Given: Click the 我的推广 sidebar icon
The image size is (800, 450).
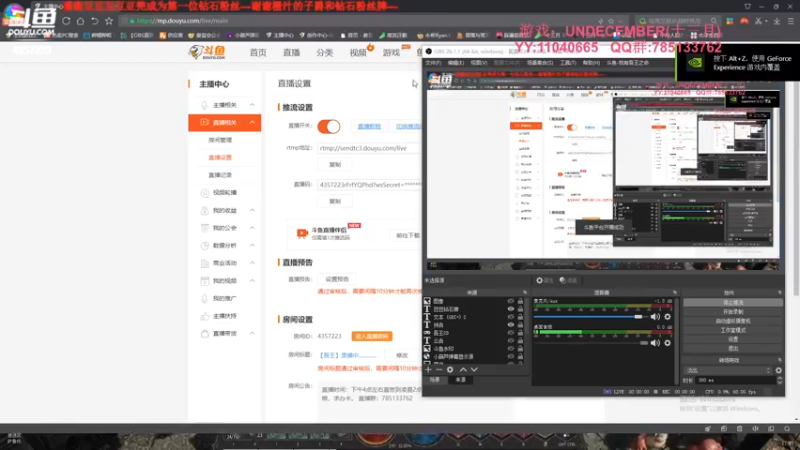Looking at the screenshot, I should click(205, 298).
